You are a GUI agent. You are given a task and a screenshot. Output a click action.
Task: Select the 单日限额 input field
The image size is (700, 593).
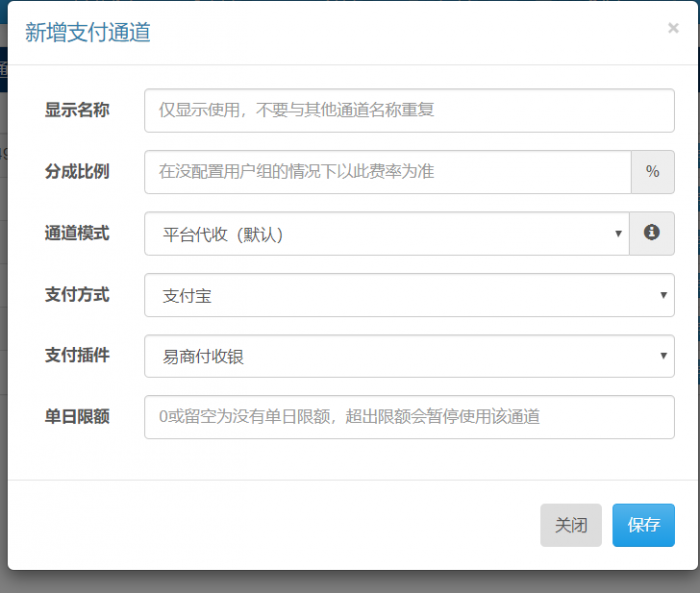(x=409, y=417)
